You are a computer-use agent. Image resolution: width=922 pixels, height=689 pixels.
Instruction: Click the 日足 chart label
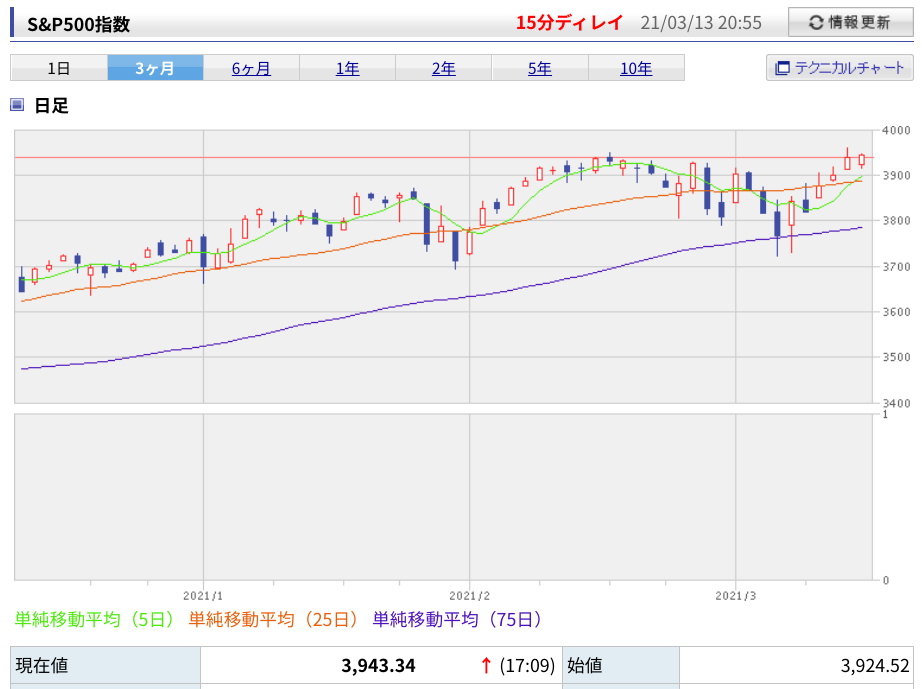(52, 105)
